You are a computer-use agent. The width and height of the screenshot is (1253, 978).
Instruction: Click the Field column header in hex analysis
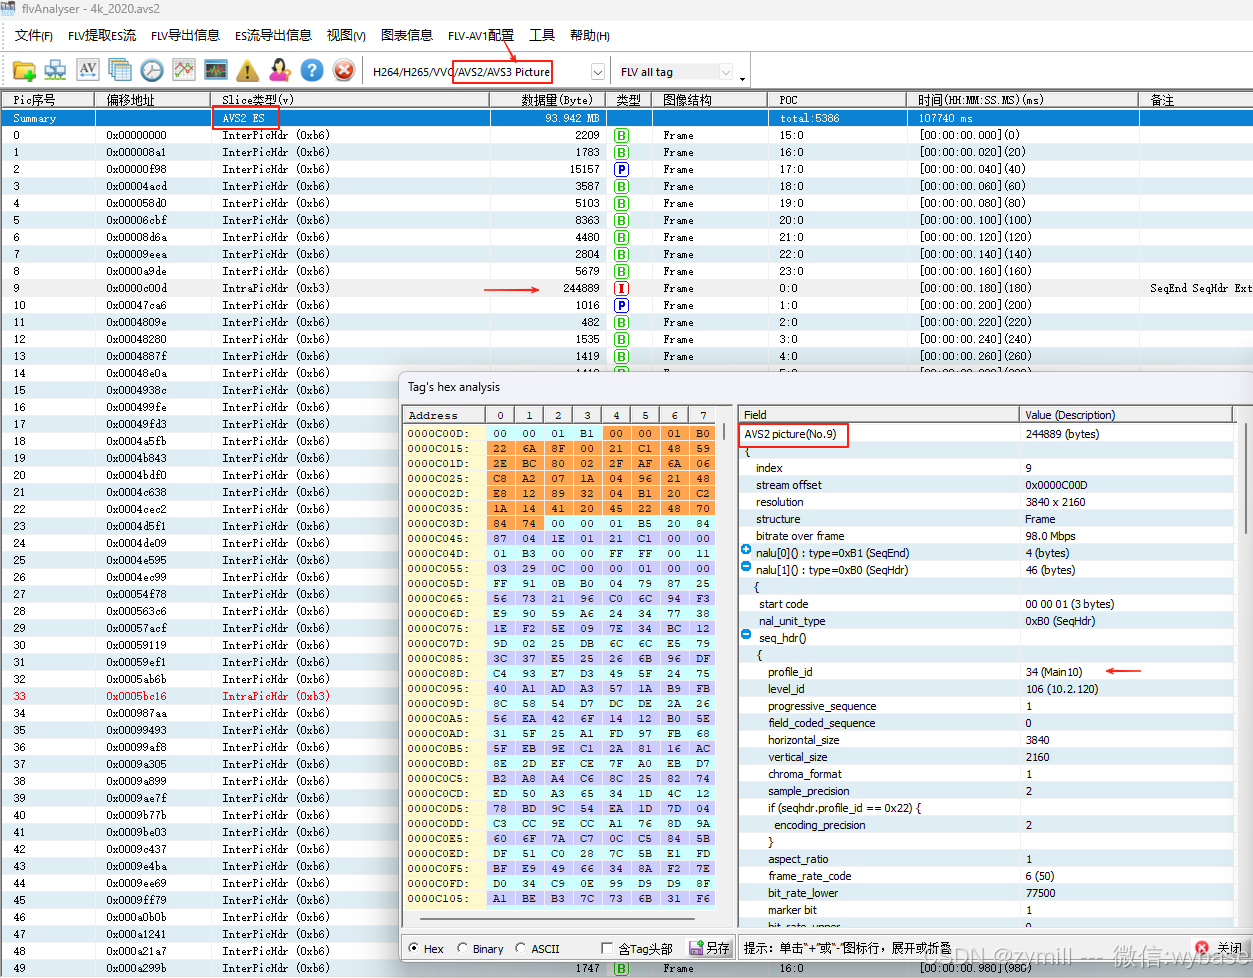point(878,415)
